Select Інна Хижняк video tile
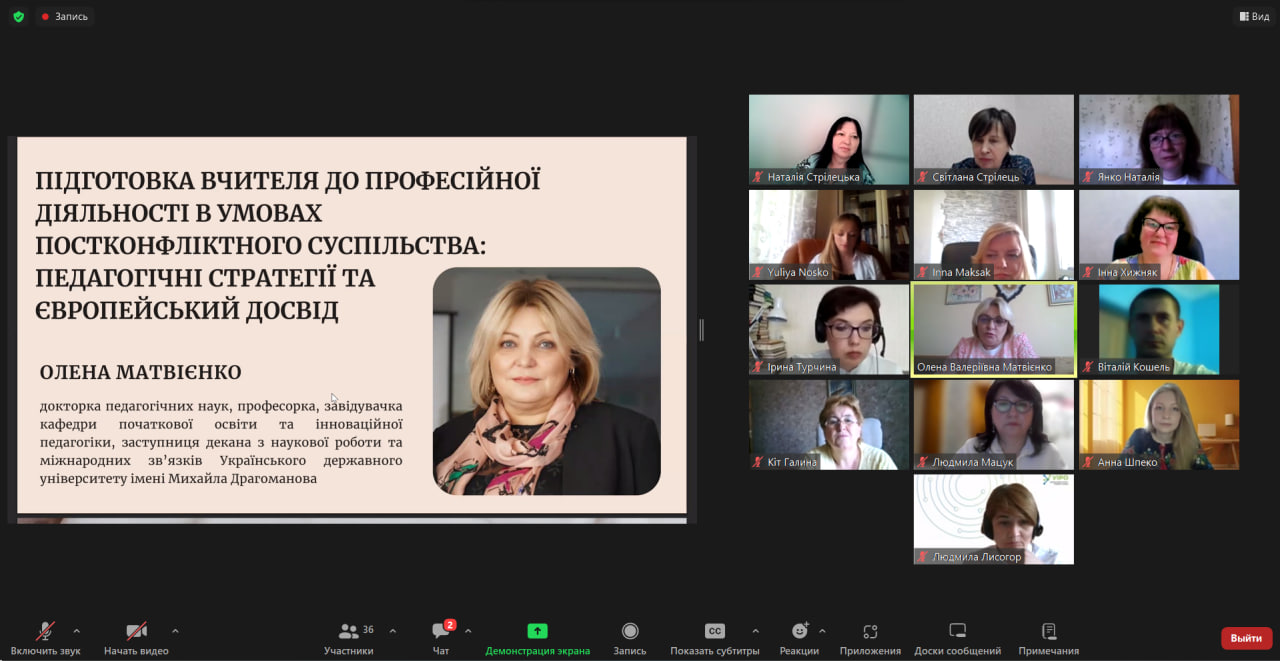This screenshot has width=1280, height=661. pos(1159,235)
